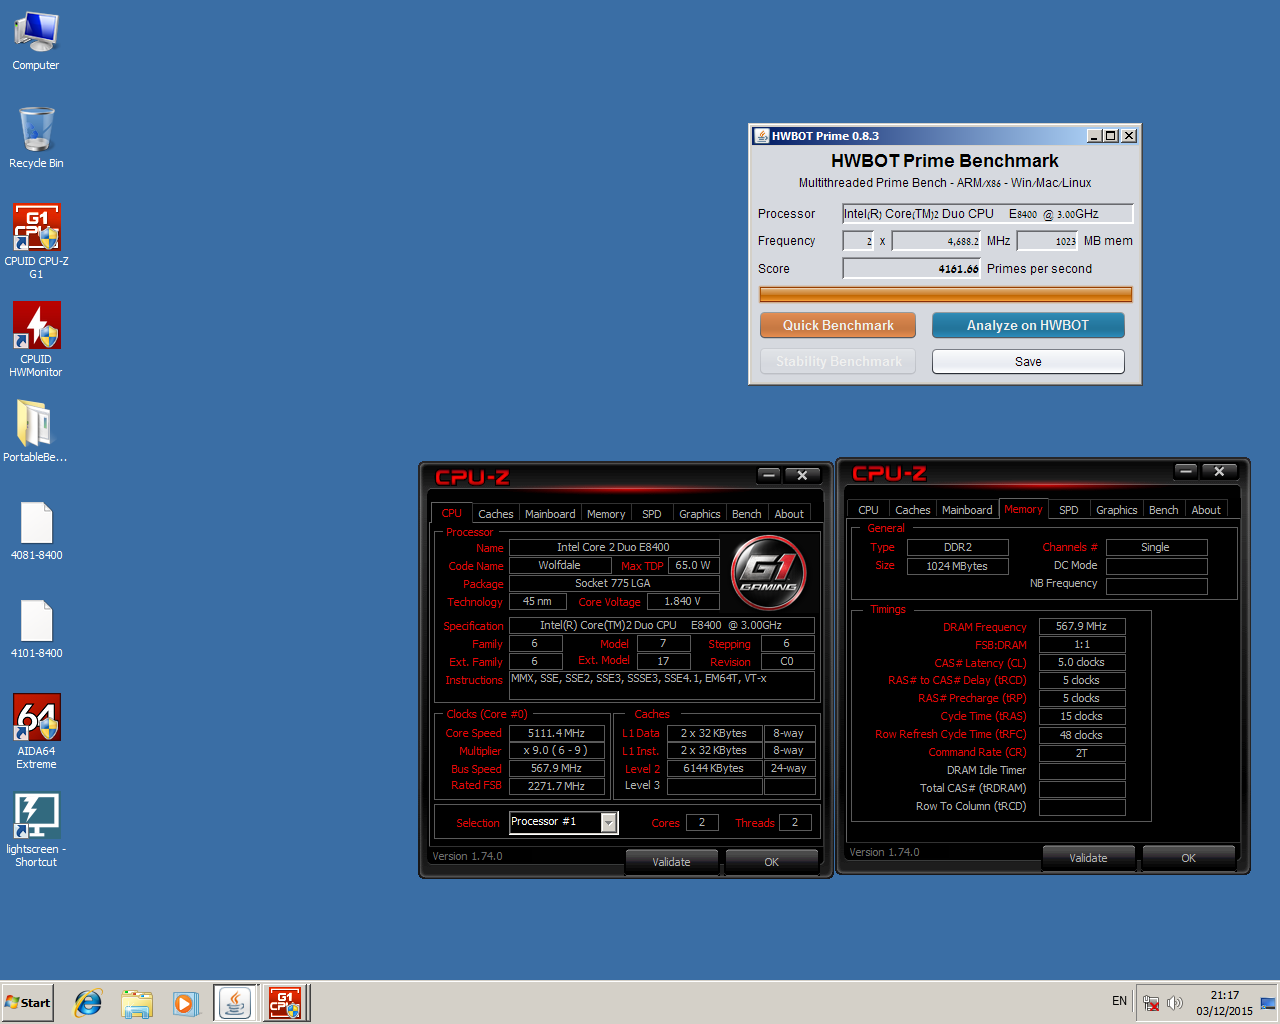Click the memory Size value 1024 MBytes

click(x=956, y=566)
